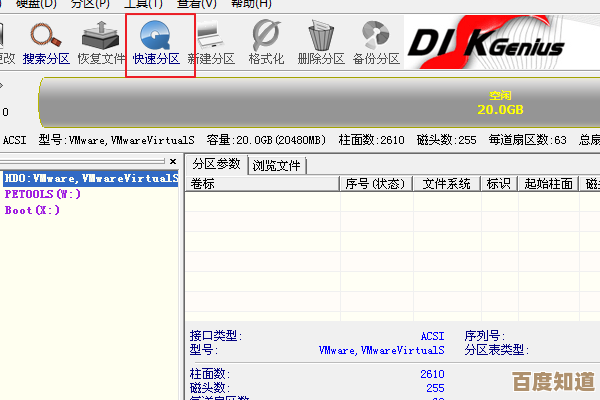Click the 序号(状态) column header
The image size is (600, 400).
tap(375, 184)
